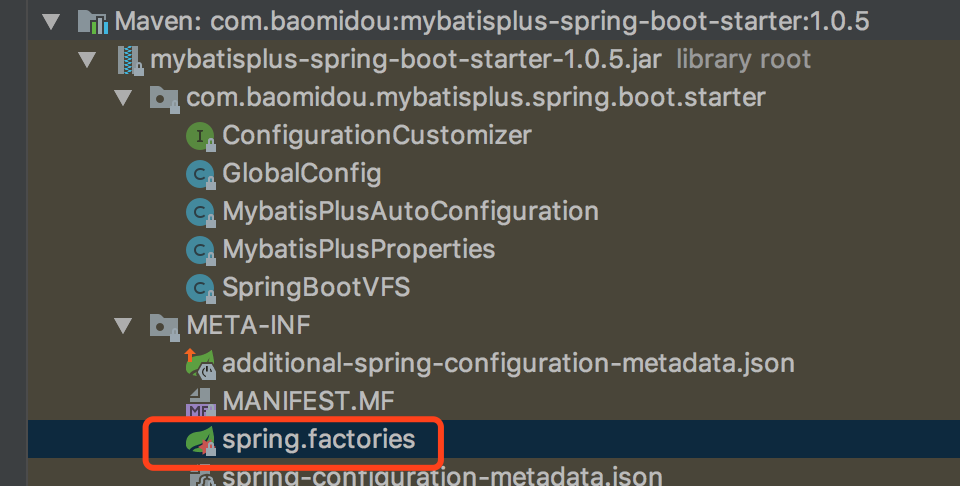Select the MybatisPlusAutoConfiguration class
960x486 pixels.
[410, 211]
